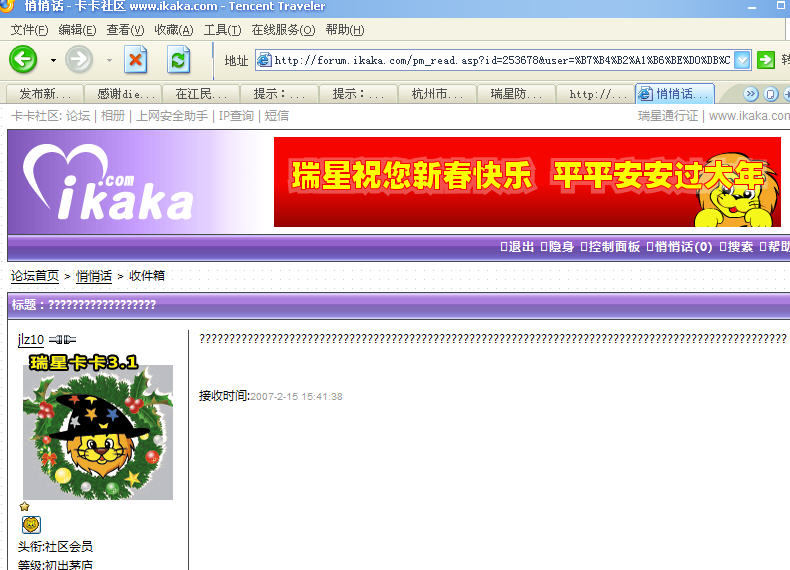Click the 隐身 link in the purple bar

pos(561,247)
